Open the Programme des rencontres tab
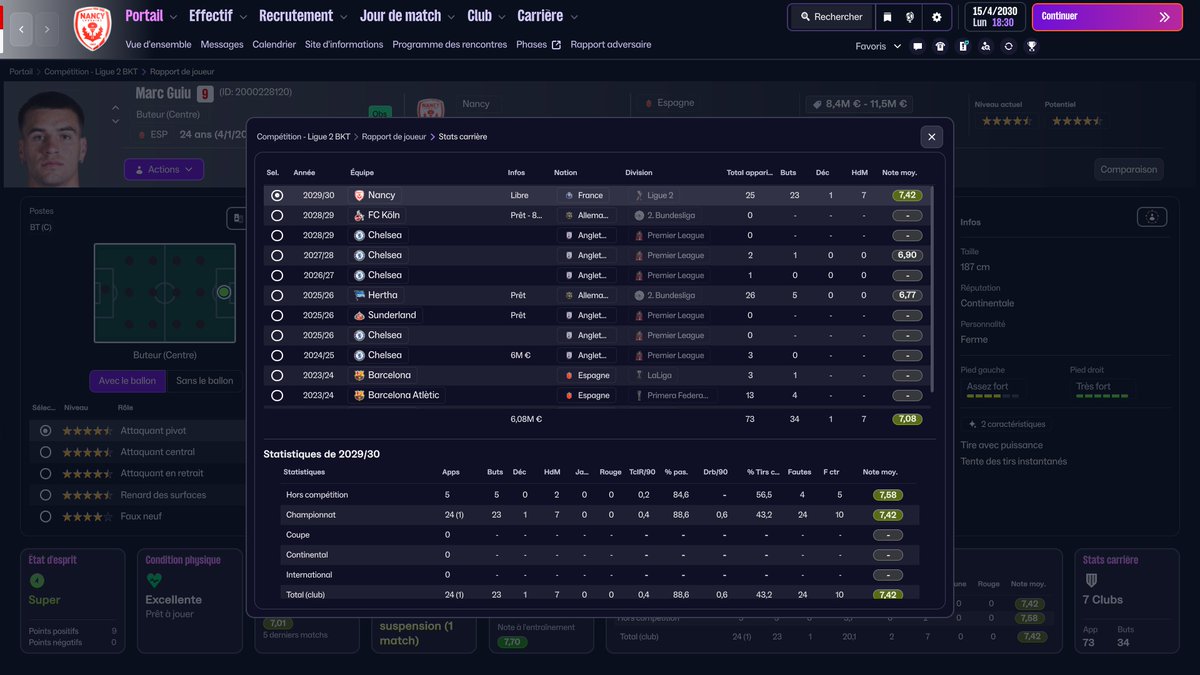Image resolution: width=1200 pixels, height=675 pixels. pos(450,45)
